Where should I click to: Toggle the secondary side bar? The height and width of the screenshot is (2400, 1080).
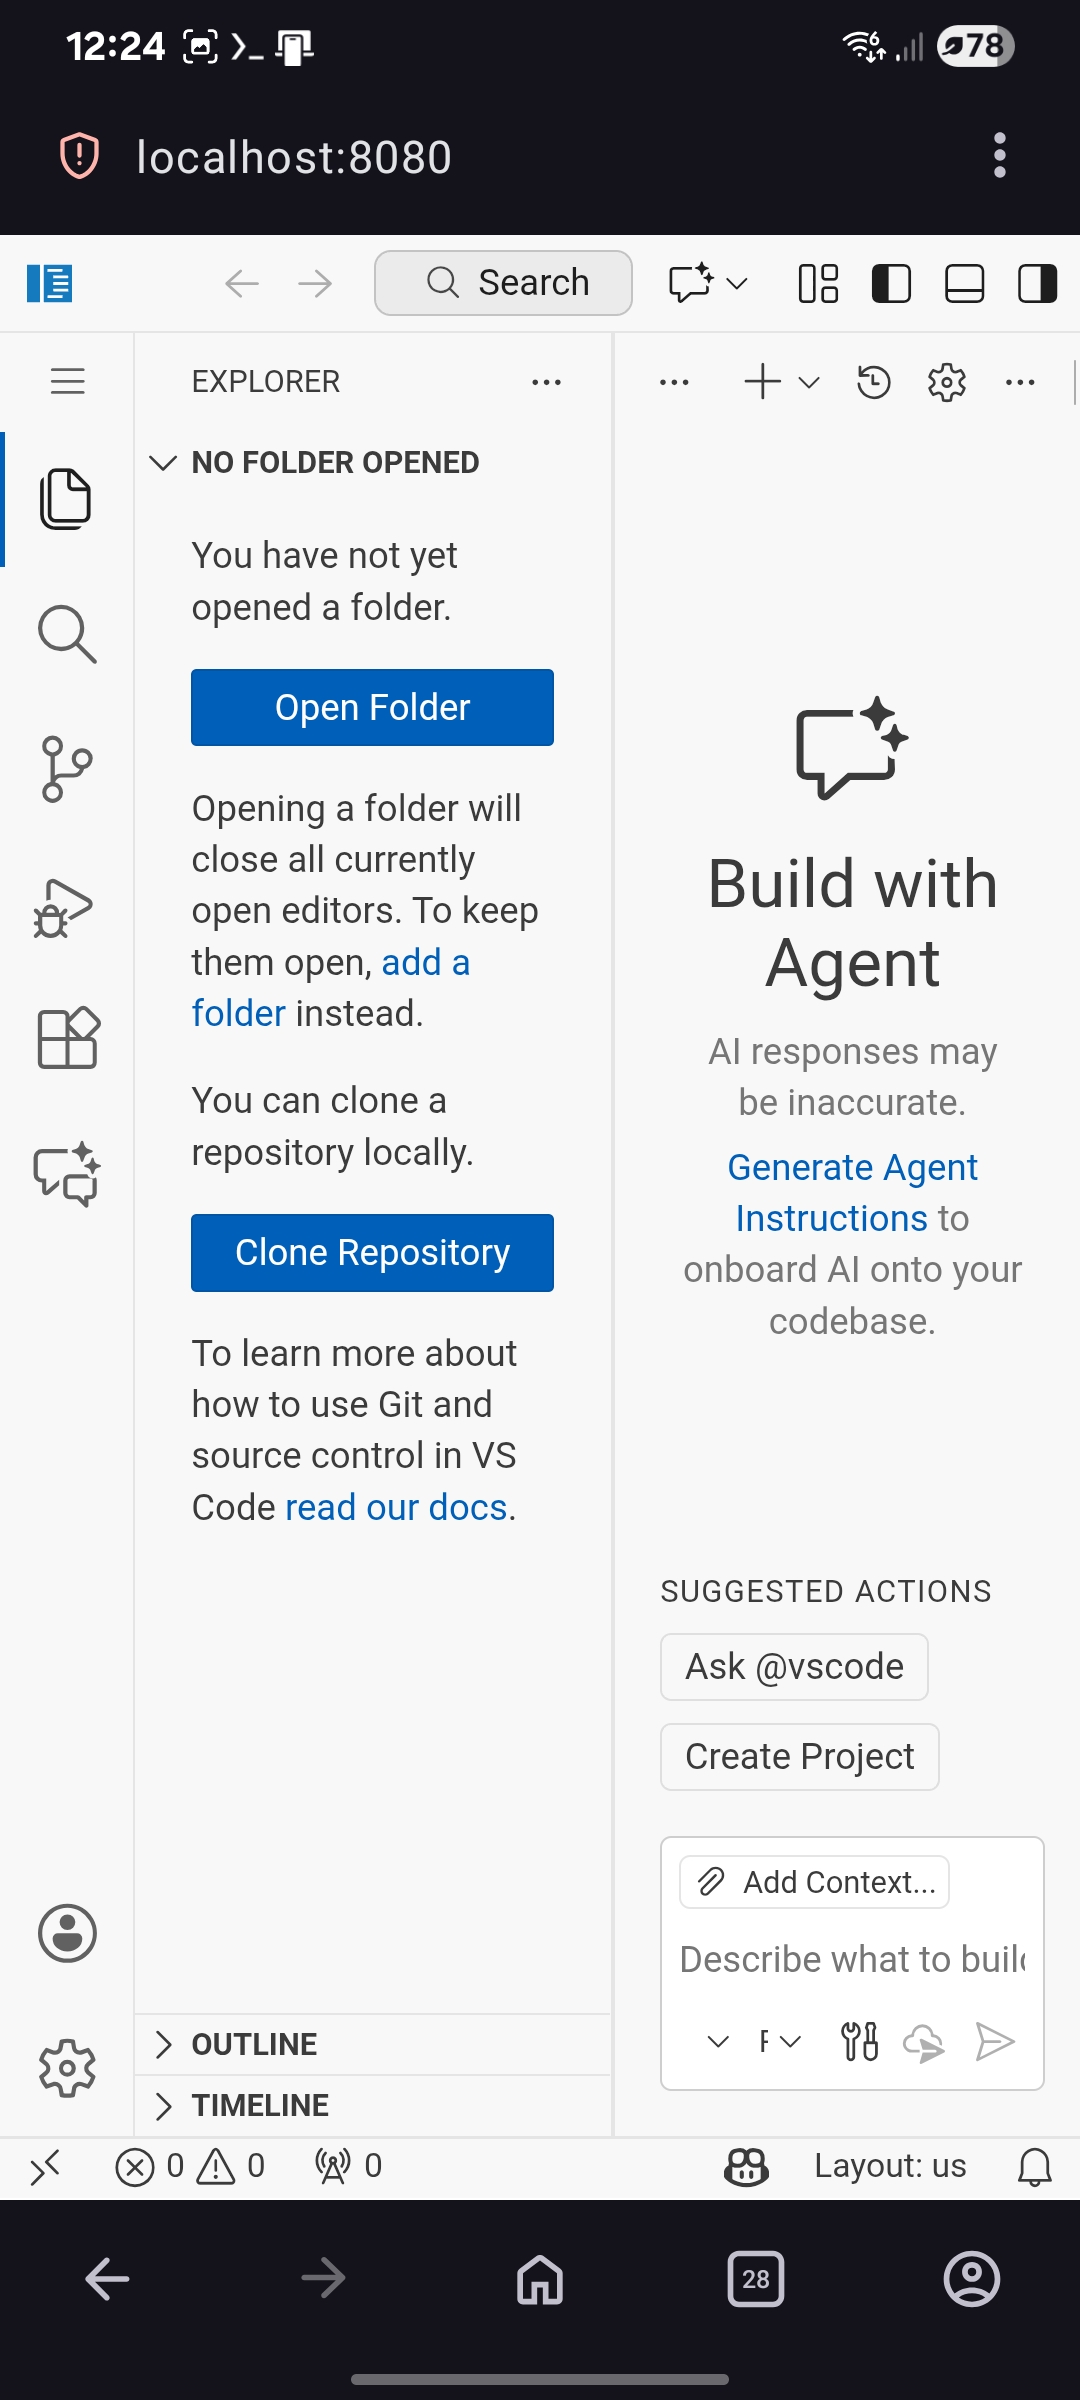click(x=1037, y=284)
